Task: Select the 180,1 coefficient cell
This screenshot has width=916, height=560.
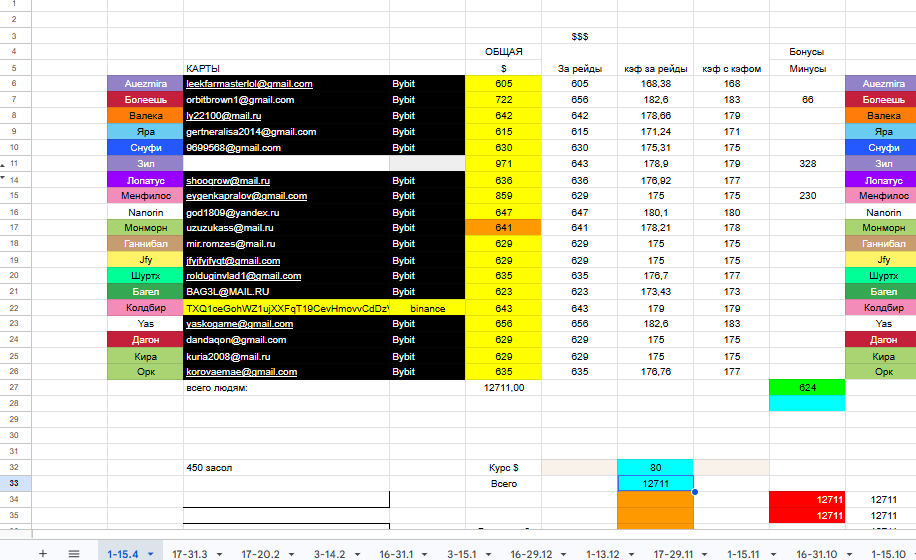Action: tap(655, 213)
